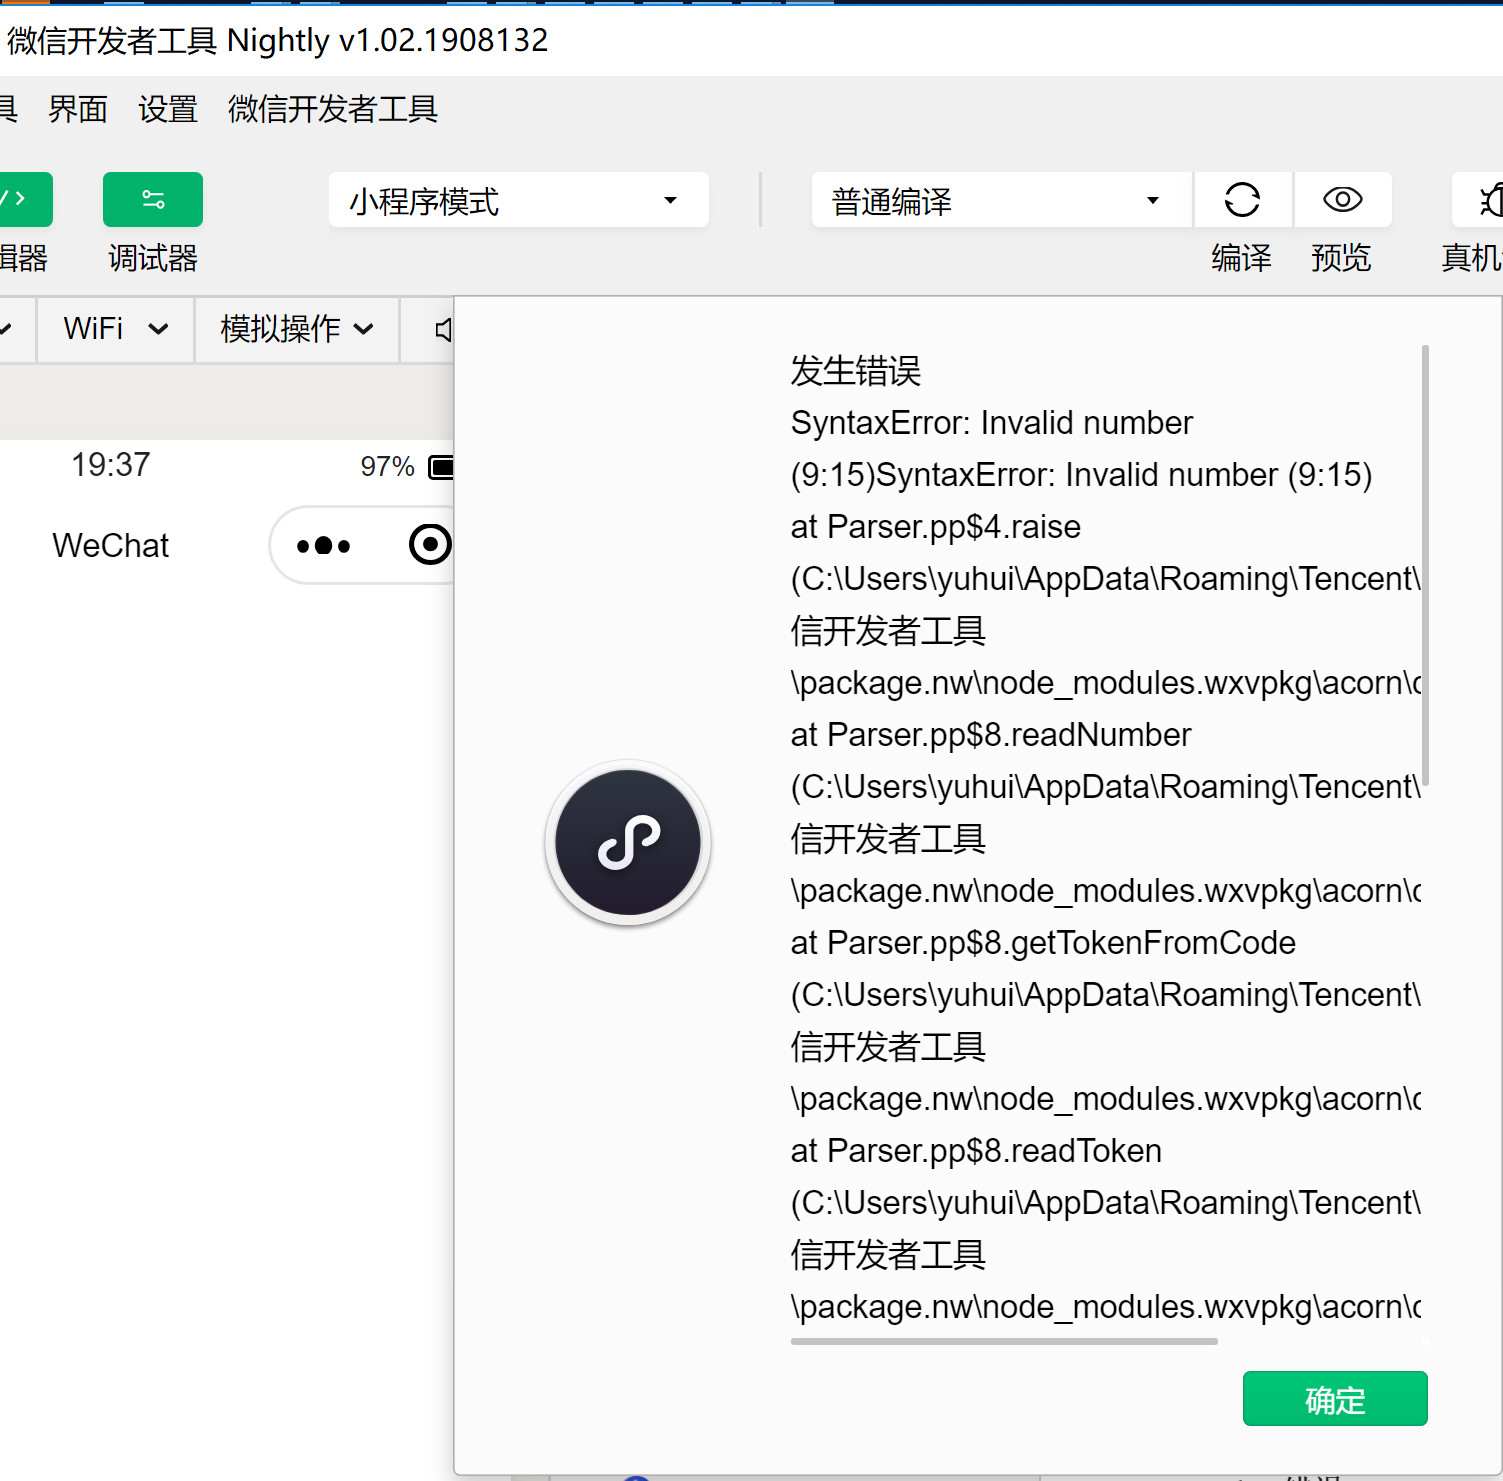
Task: Expand the 模拟操作 dropdown
Action: [297, 328]
